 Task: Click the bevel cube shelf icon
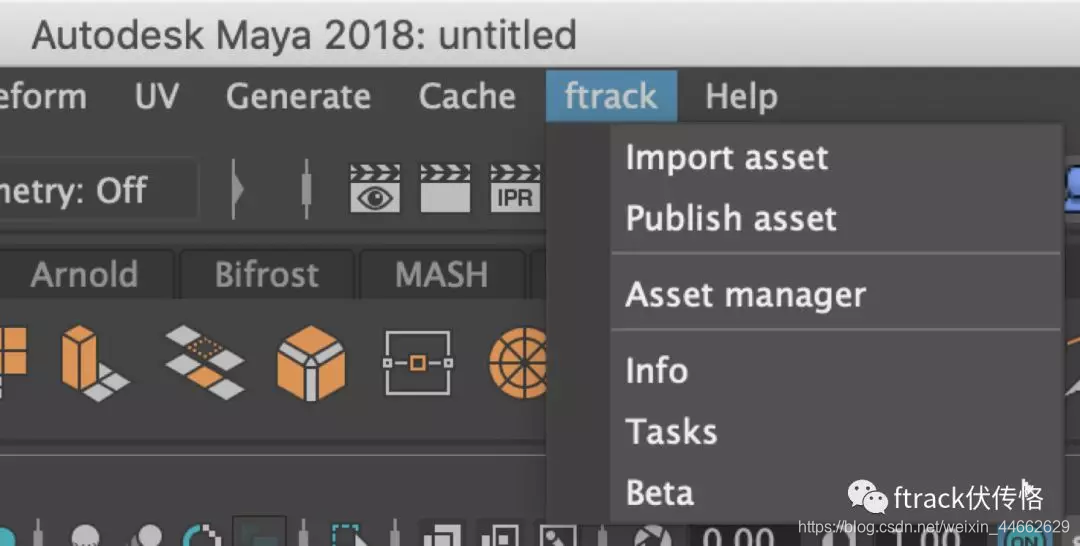click(x=311, y=363)
